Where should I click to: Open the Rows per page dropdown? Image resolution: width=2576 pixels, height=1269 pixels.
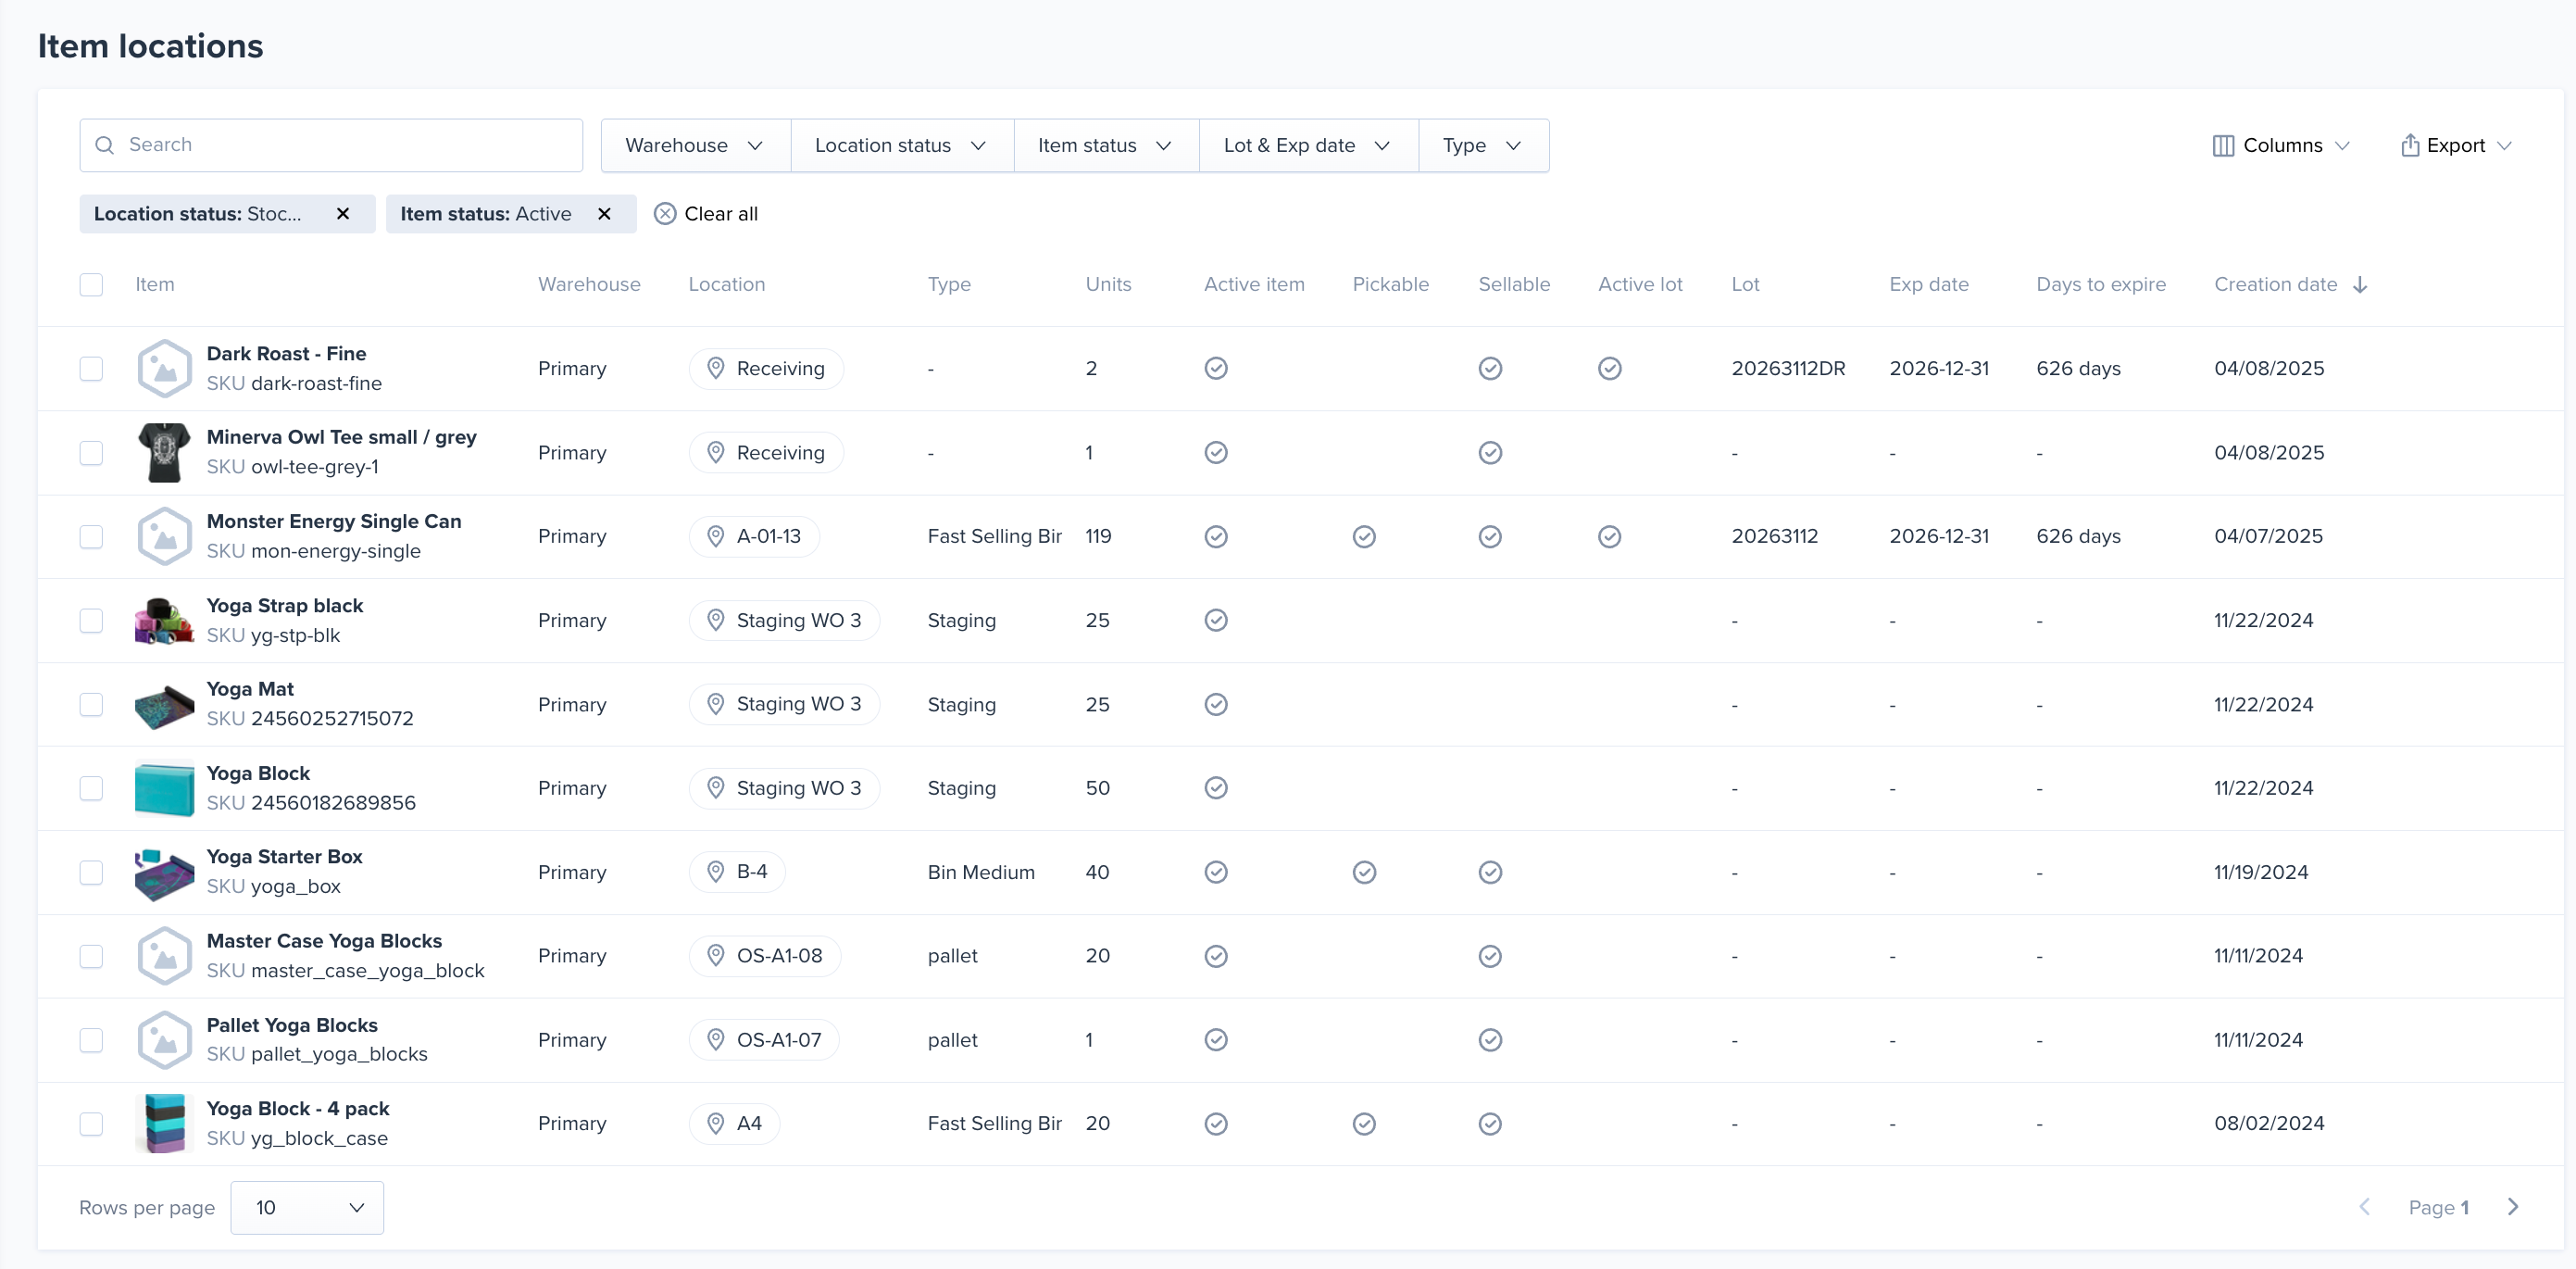[x=307, y=1208]
